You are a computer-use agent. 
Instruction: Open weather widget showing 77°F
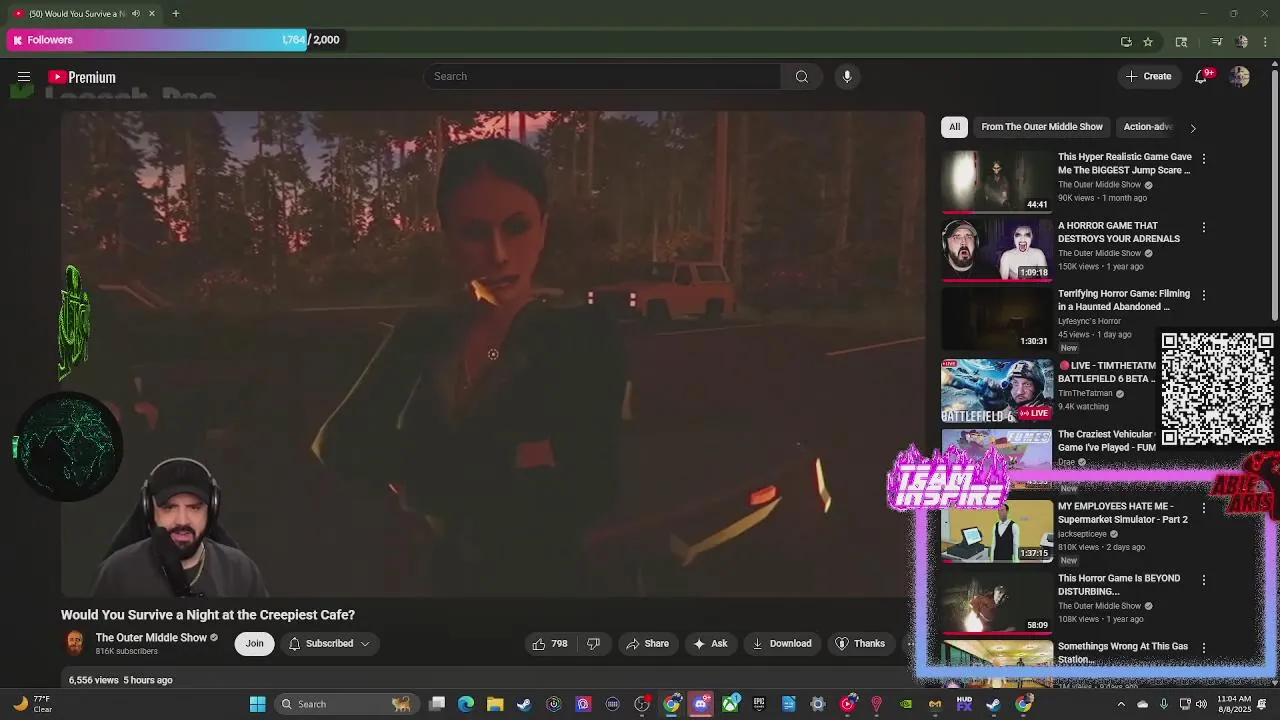click(32, 704)
